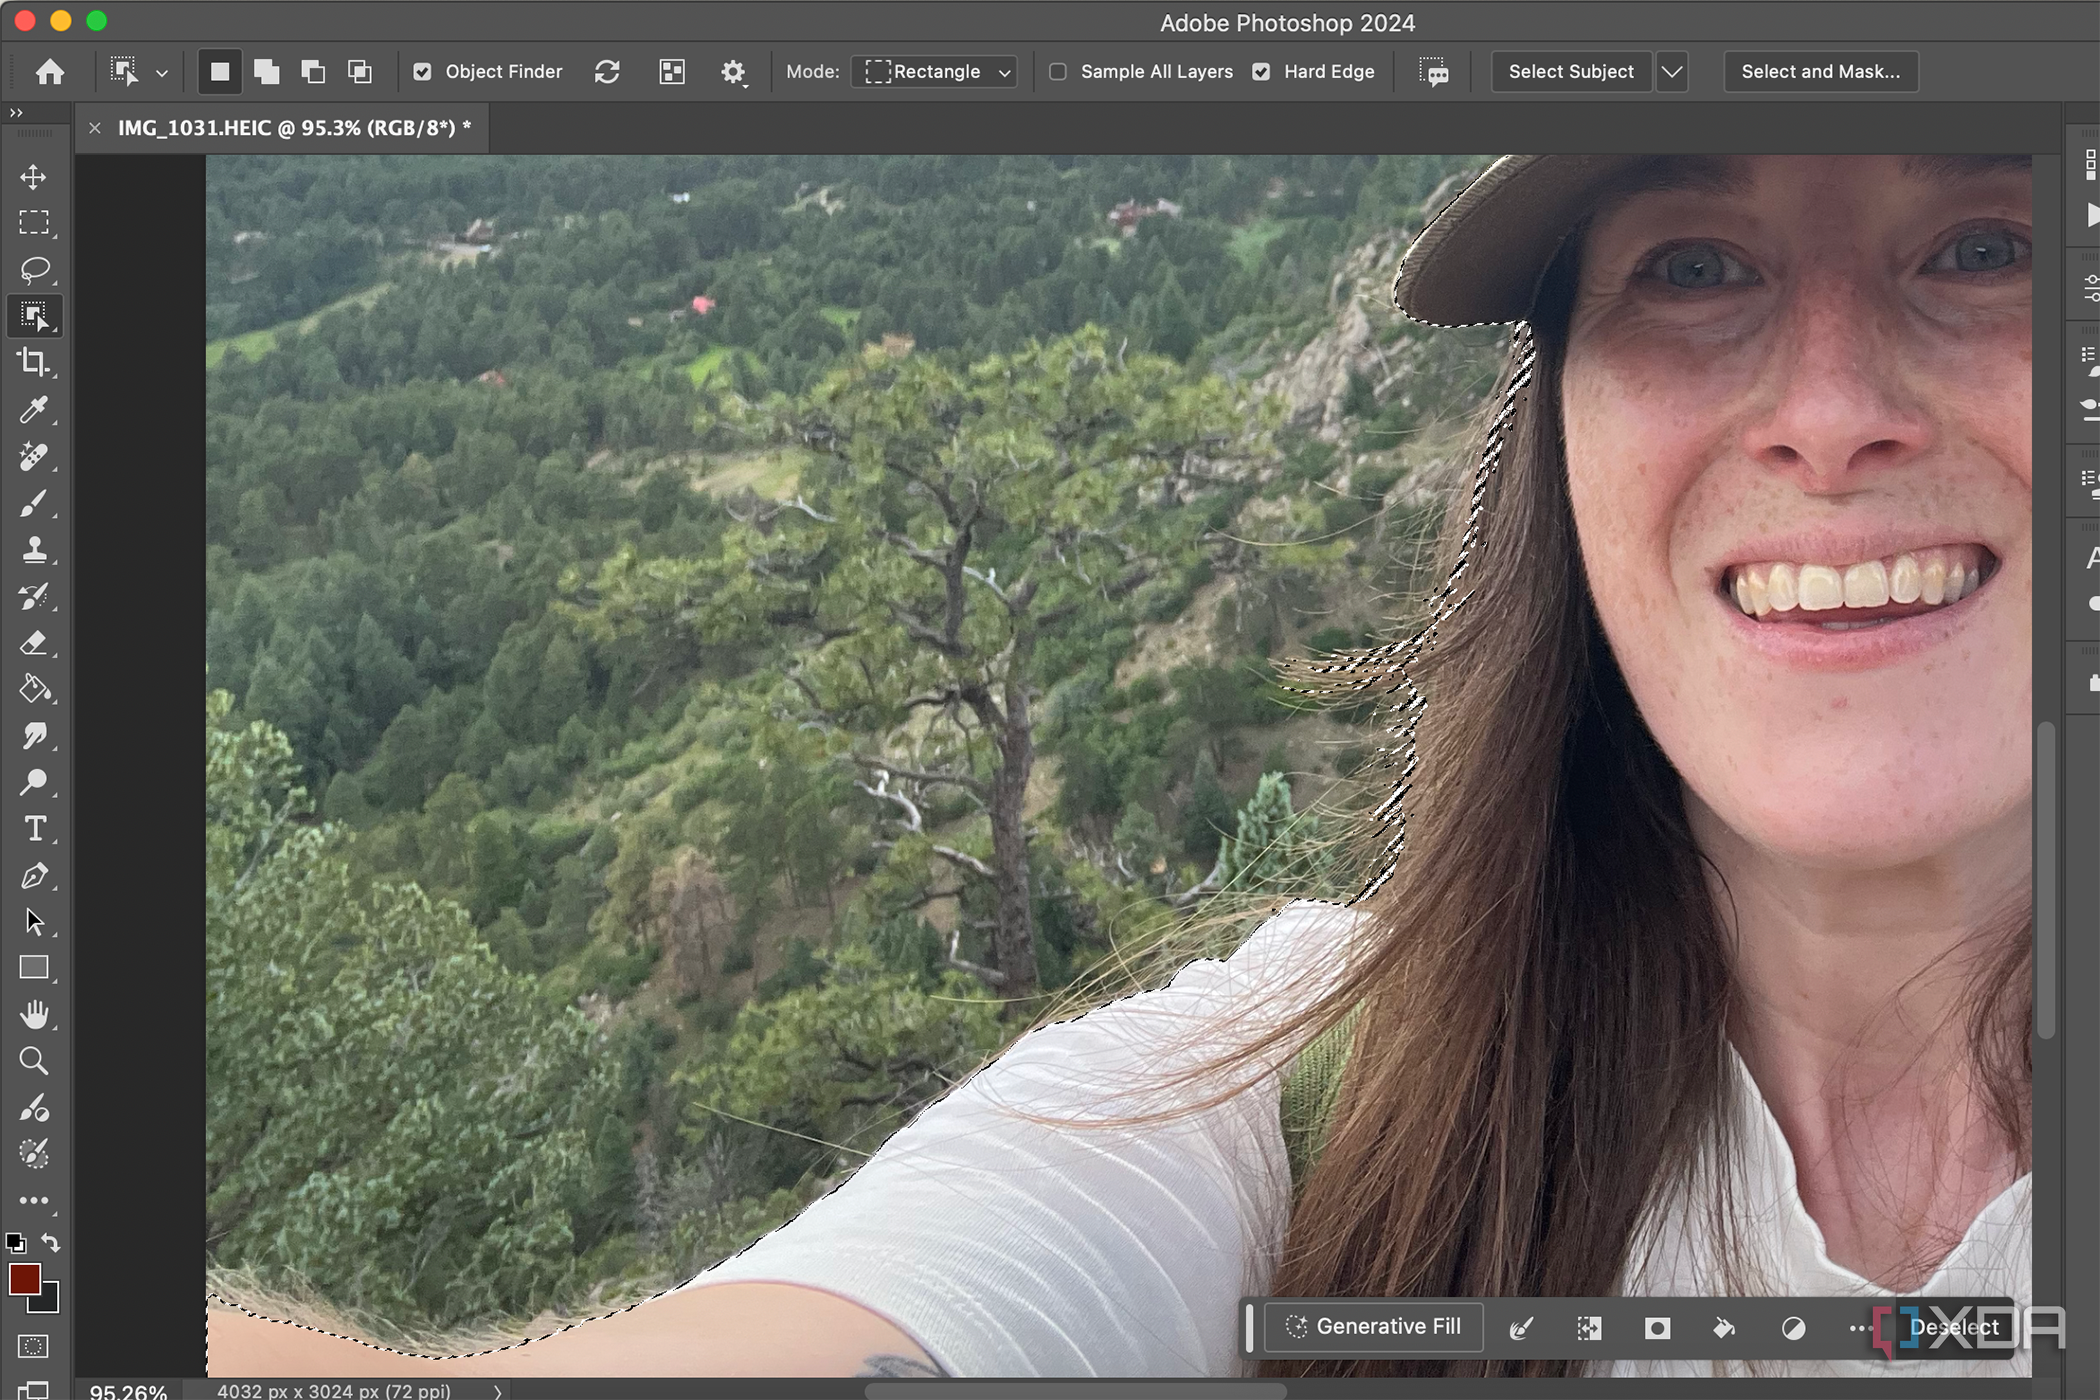The height and width of the screenshot is (1400, 2100).
Task: Select the Zoom tool
Action: coord(33,1061)
